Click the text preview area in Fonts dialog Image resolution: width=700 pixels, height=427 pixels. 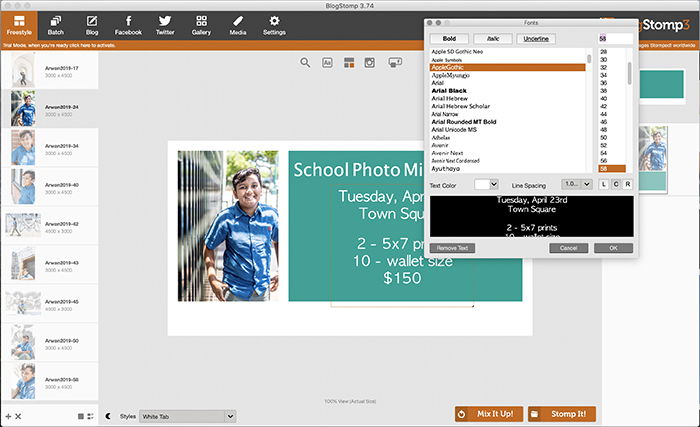point(532,216)
